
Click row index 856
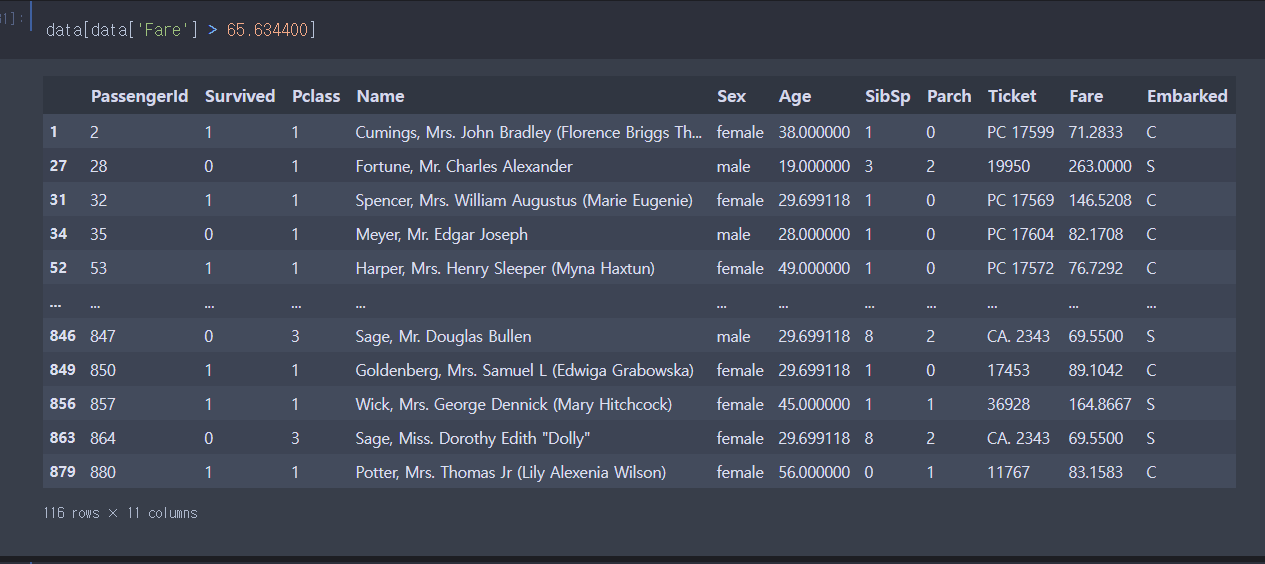coord(62,404)
